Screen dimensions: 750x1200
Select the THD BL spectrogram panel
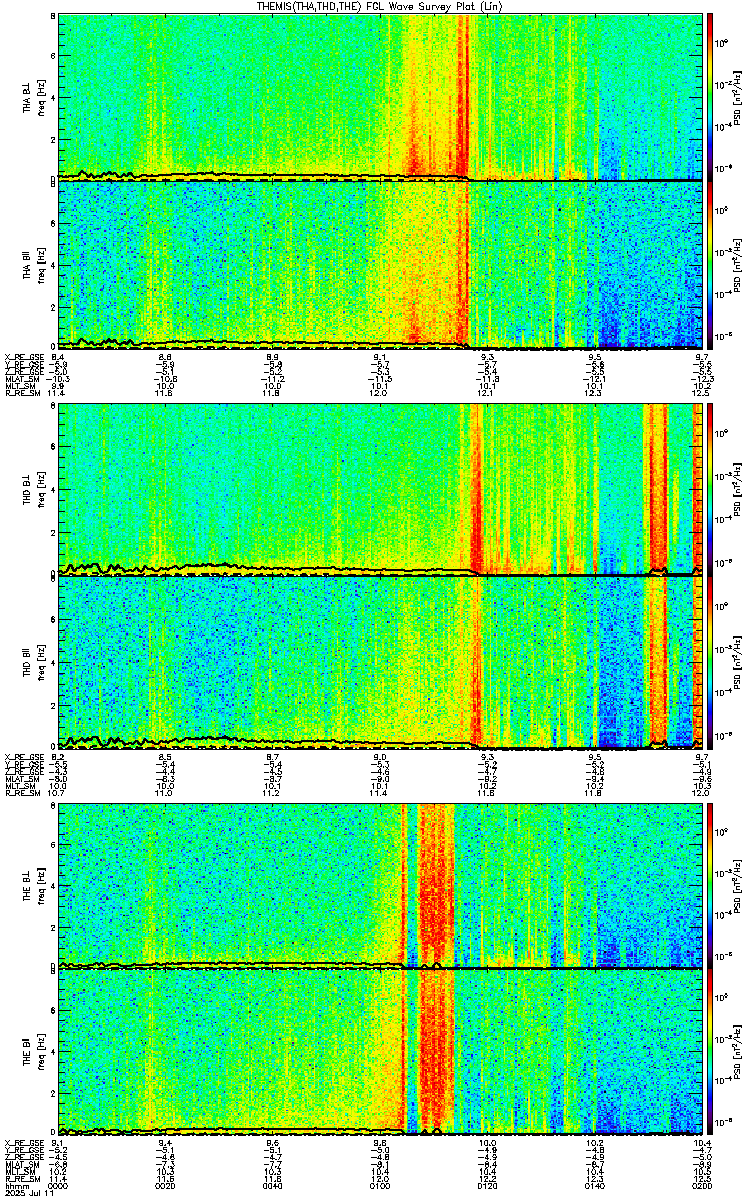(379, 490)
